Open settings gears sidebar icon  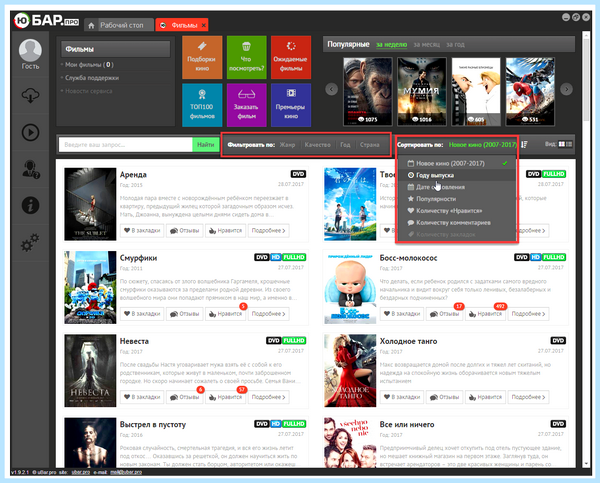30,242
